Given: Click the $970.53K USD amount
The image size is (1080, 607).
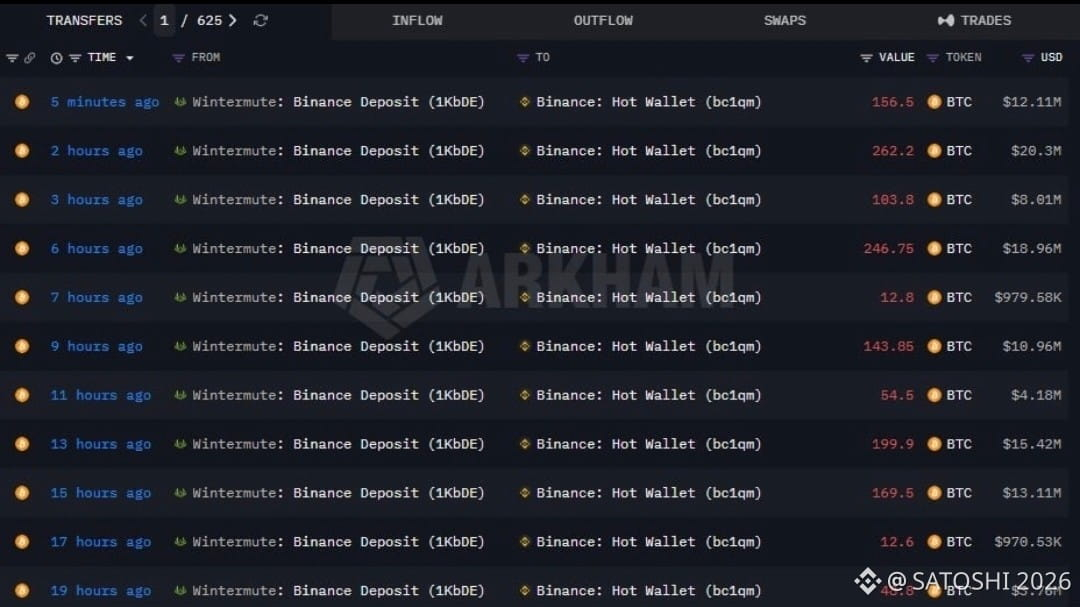Looking at the screenshot, I should (x=1028, y=542).
